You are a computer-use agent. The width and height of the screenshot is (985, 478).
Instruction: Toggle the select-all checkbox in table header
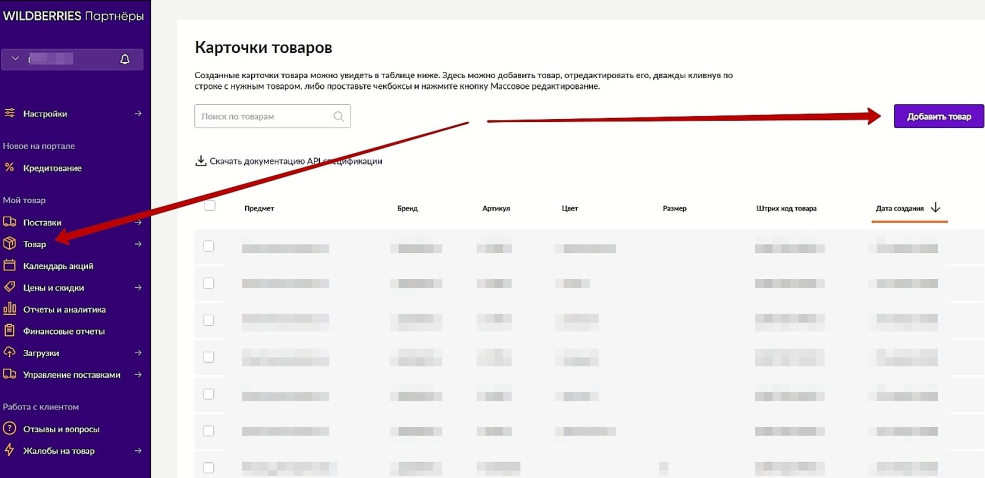(x=209, y=206)
